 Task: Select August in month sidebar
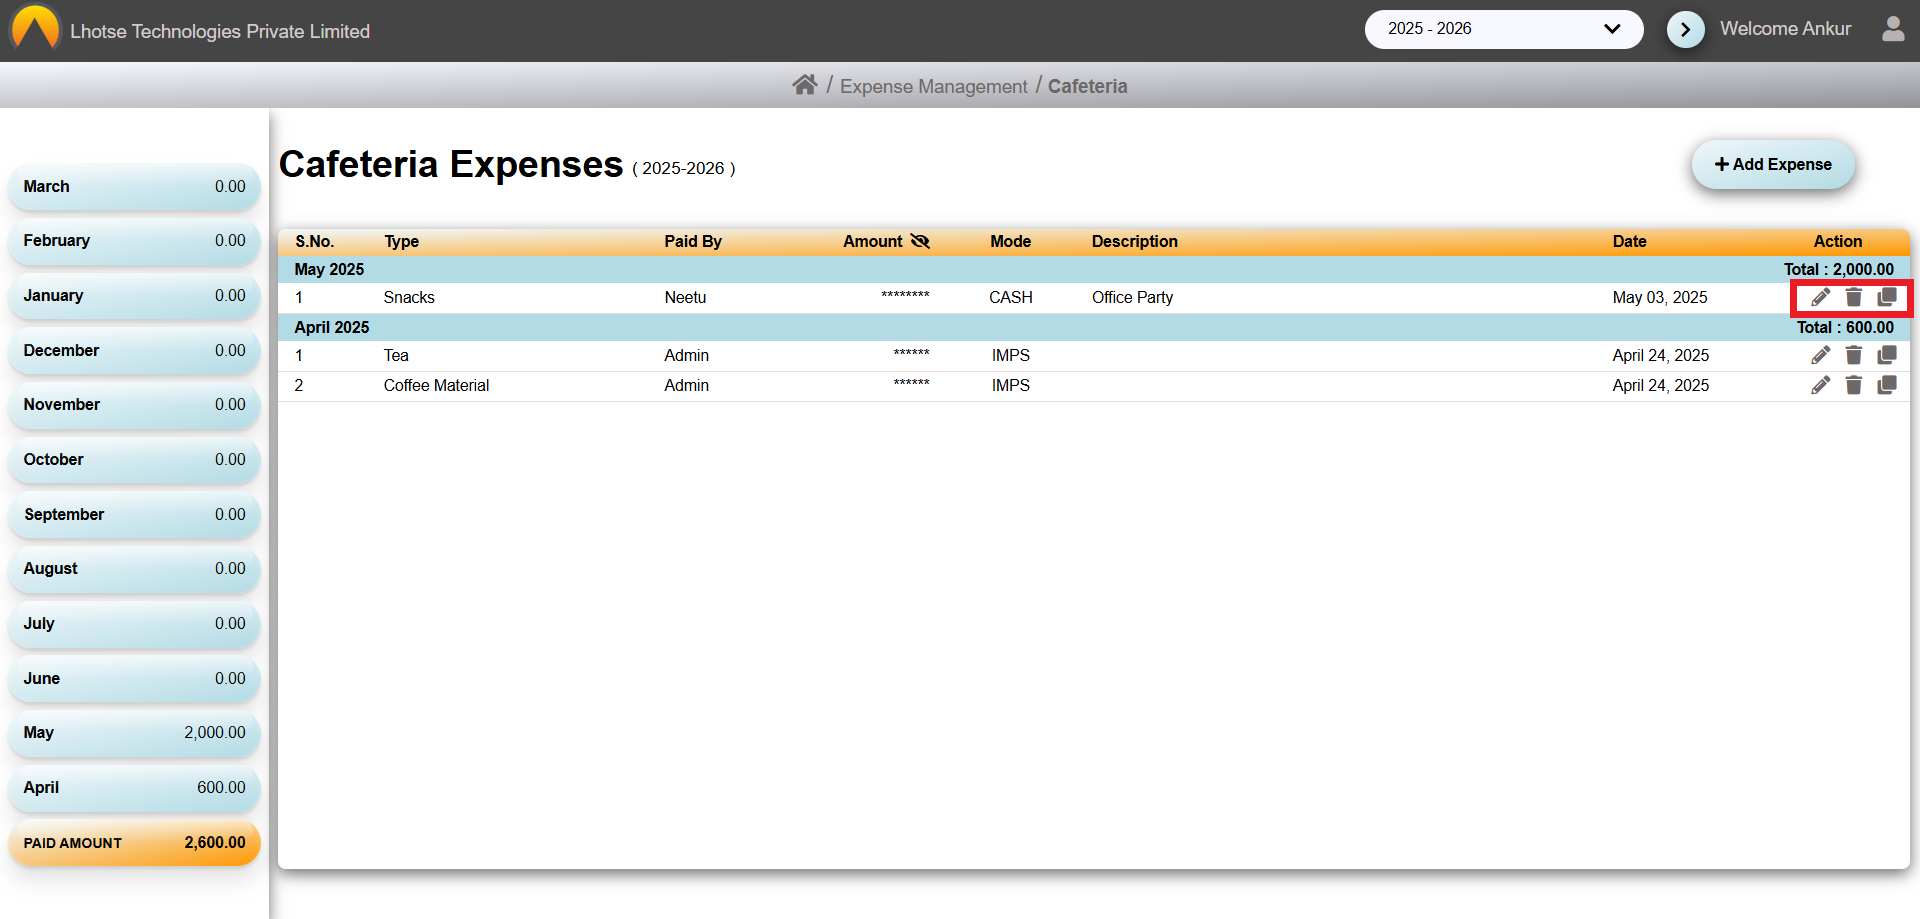[x=134, y=569]
